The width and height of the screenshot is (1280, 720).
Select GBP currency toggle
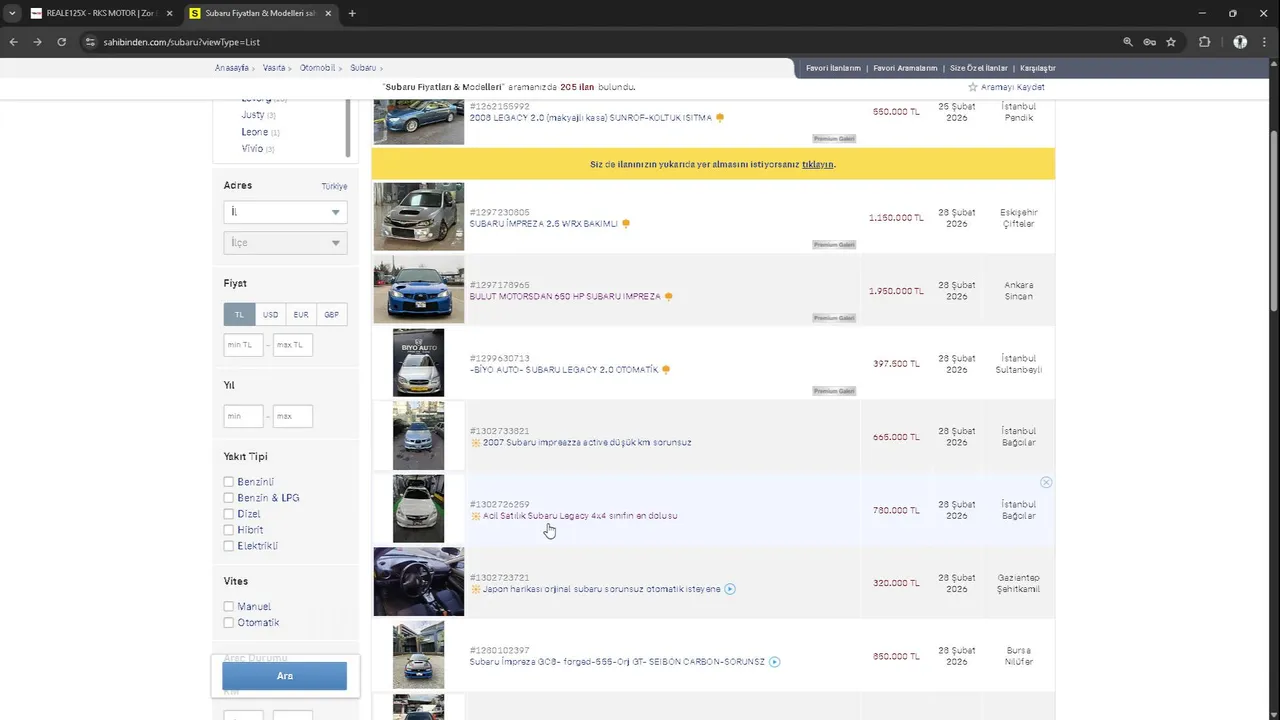coord(331,314)
